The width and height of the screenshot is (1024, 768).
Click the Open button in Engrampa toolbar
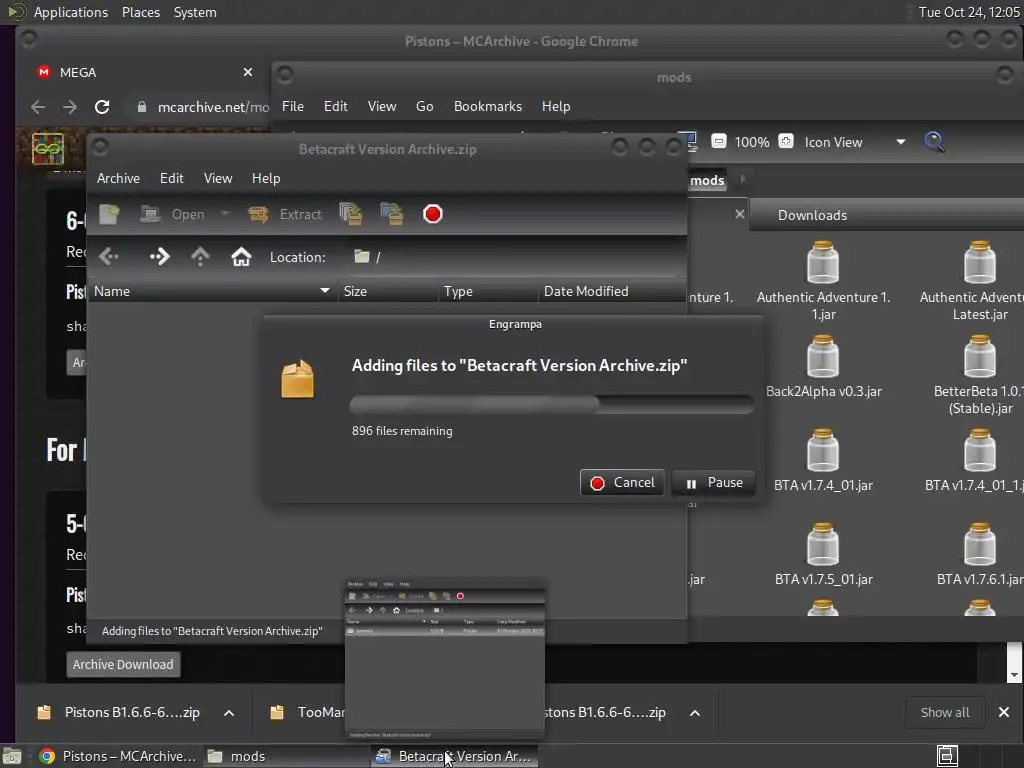pos(173,214)
